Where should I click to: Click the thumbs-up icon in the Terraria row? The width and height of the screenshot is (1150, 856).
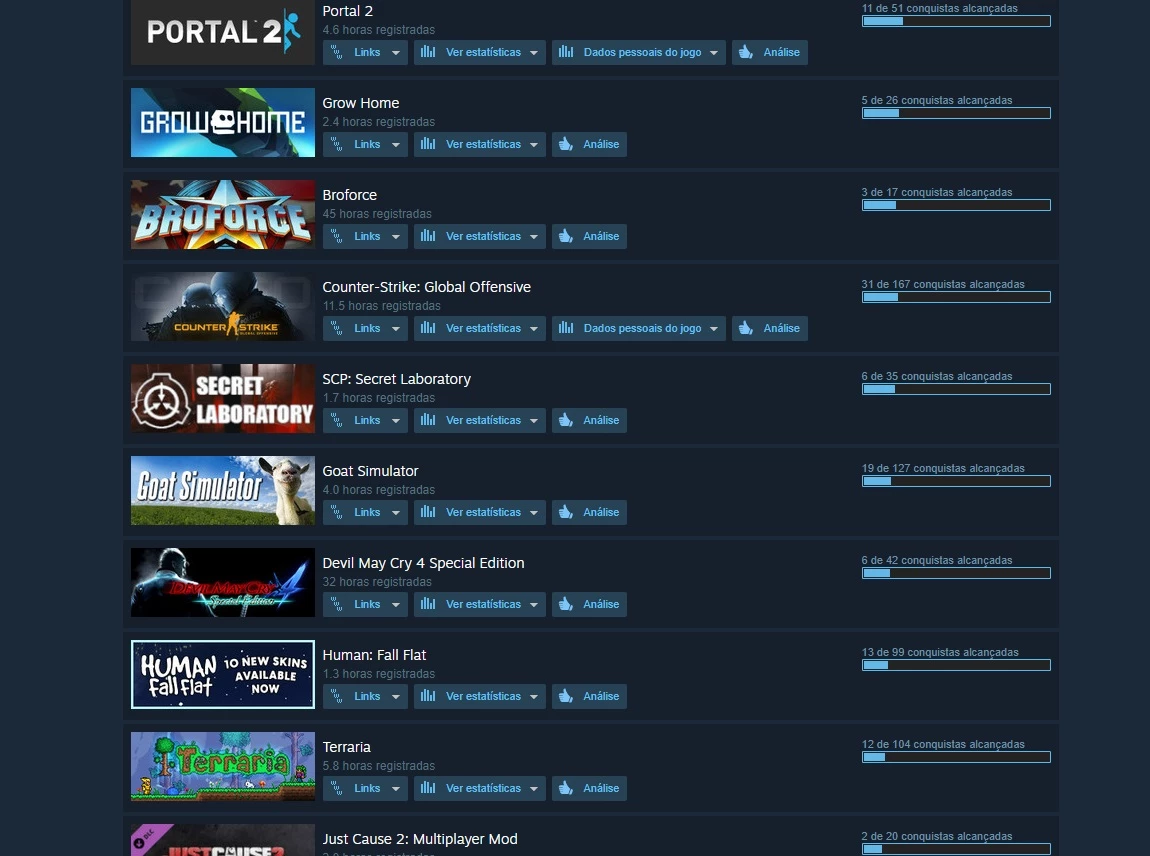(565, 789)
